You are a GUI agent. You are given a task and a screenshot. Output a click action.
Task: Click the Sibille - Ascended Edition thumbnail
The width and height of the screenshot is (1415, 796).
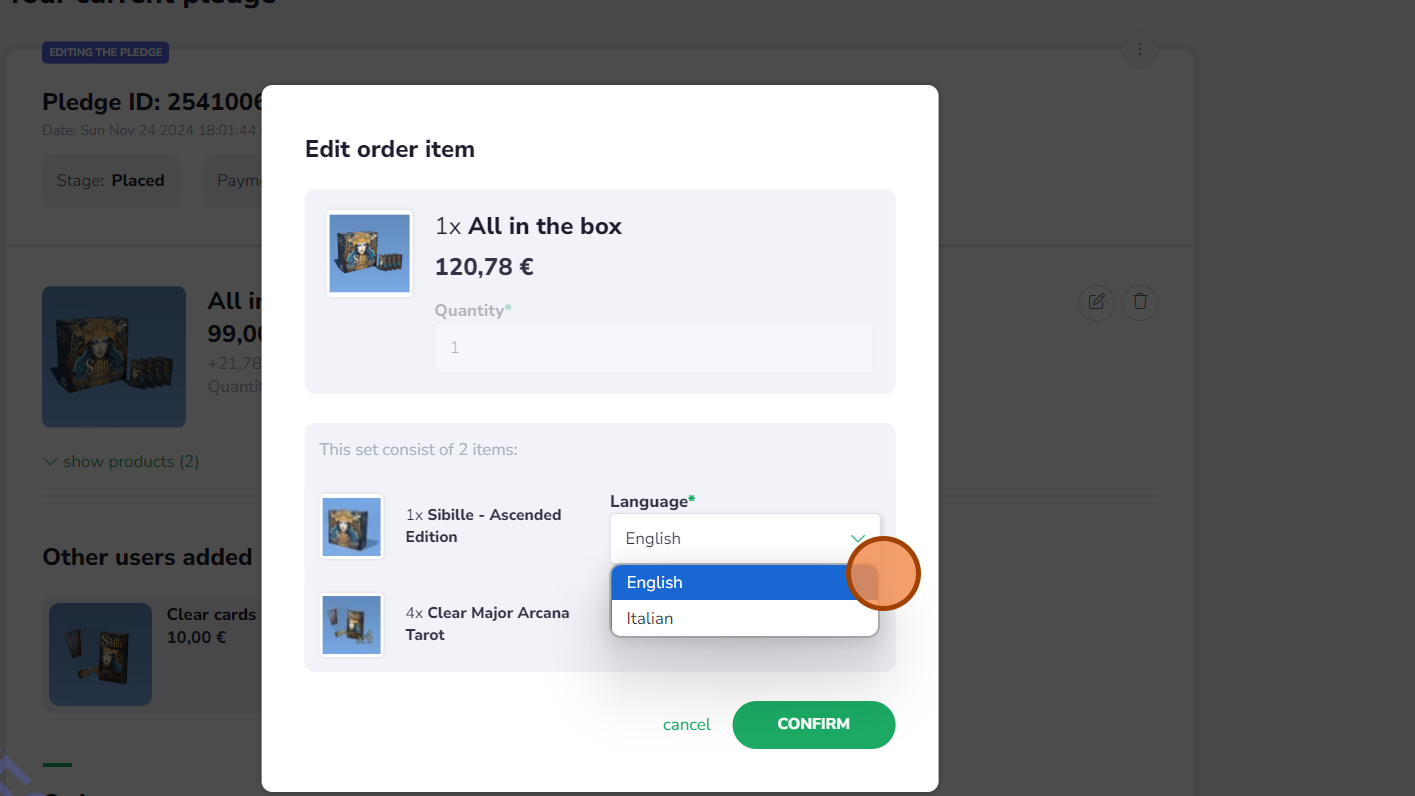352,526
